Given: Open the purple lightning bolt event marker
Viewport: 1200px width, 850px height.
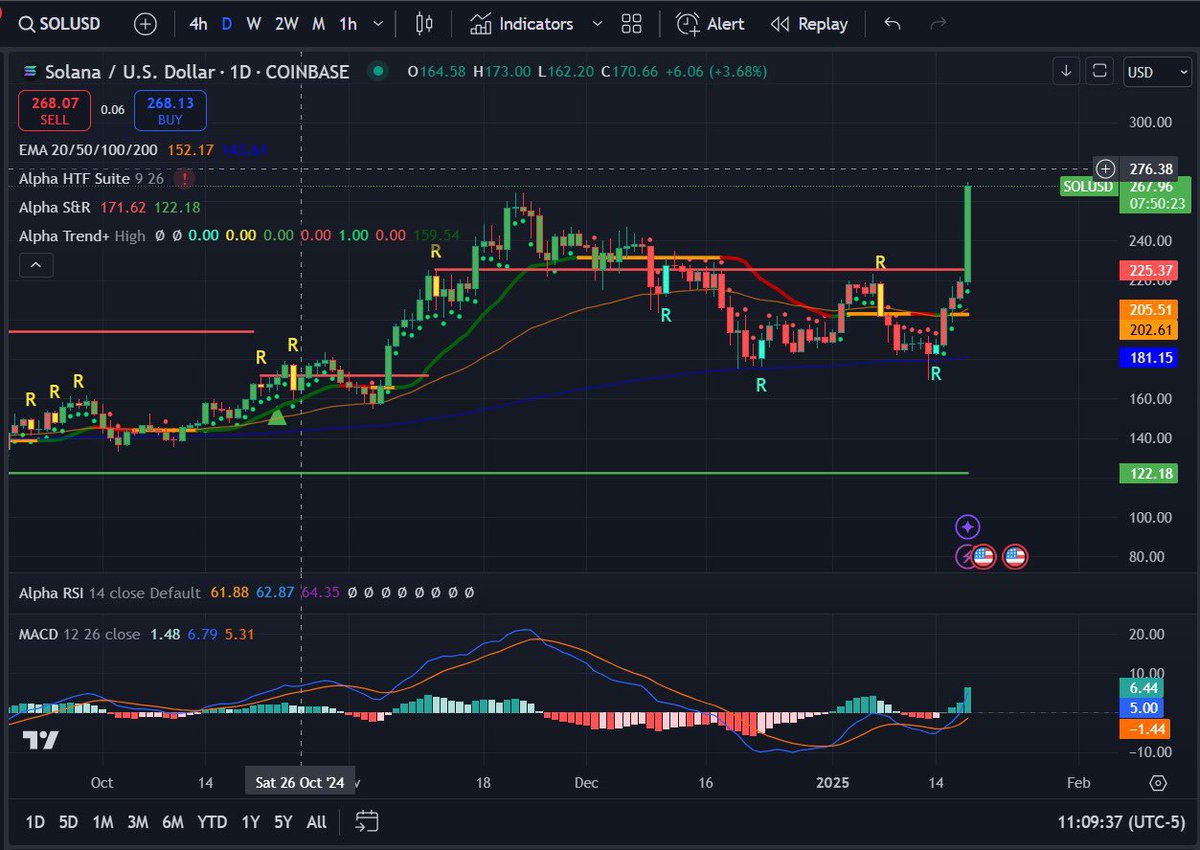Looking at the screenshot, I should [965, 557].
